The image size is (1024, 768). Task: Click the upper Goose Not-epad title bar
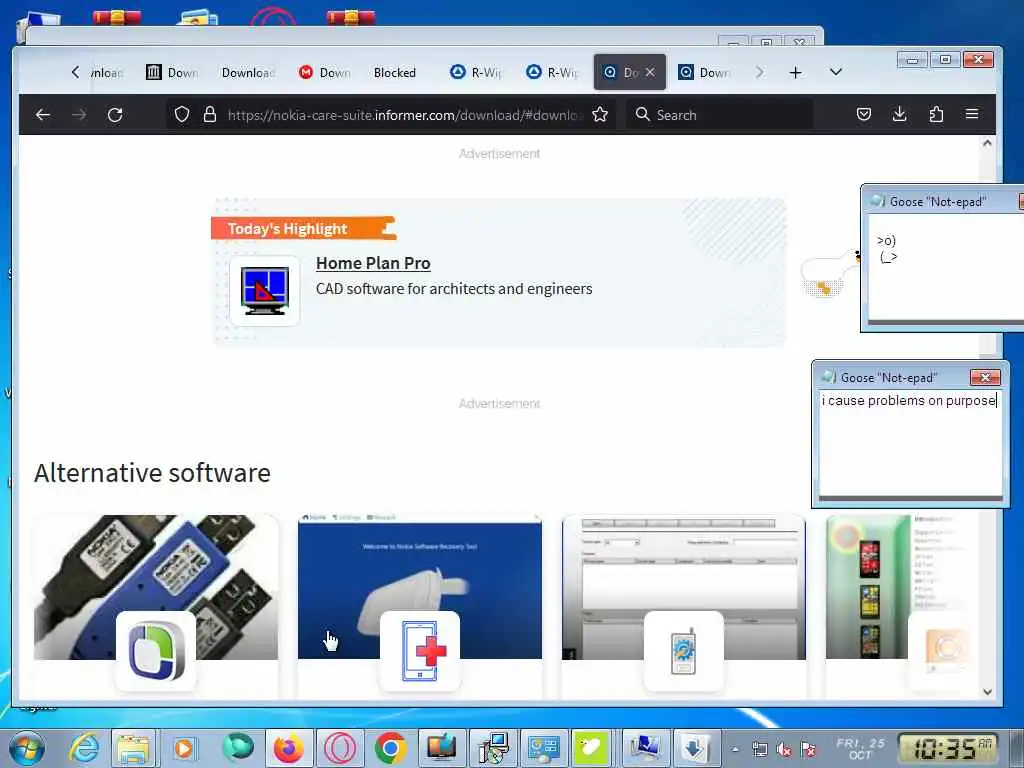(940, 202)
